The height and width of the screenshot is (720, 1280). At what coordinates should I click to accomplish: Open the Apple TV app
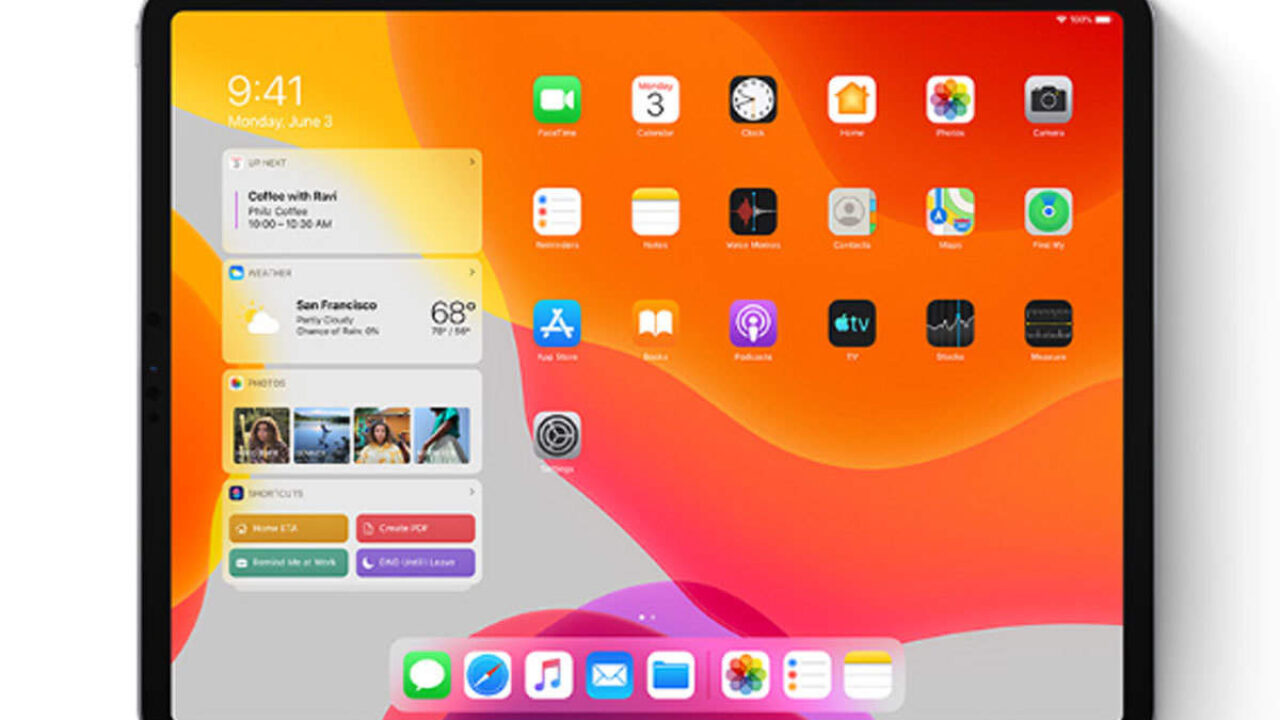click(x=851, y=324)
